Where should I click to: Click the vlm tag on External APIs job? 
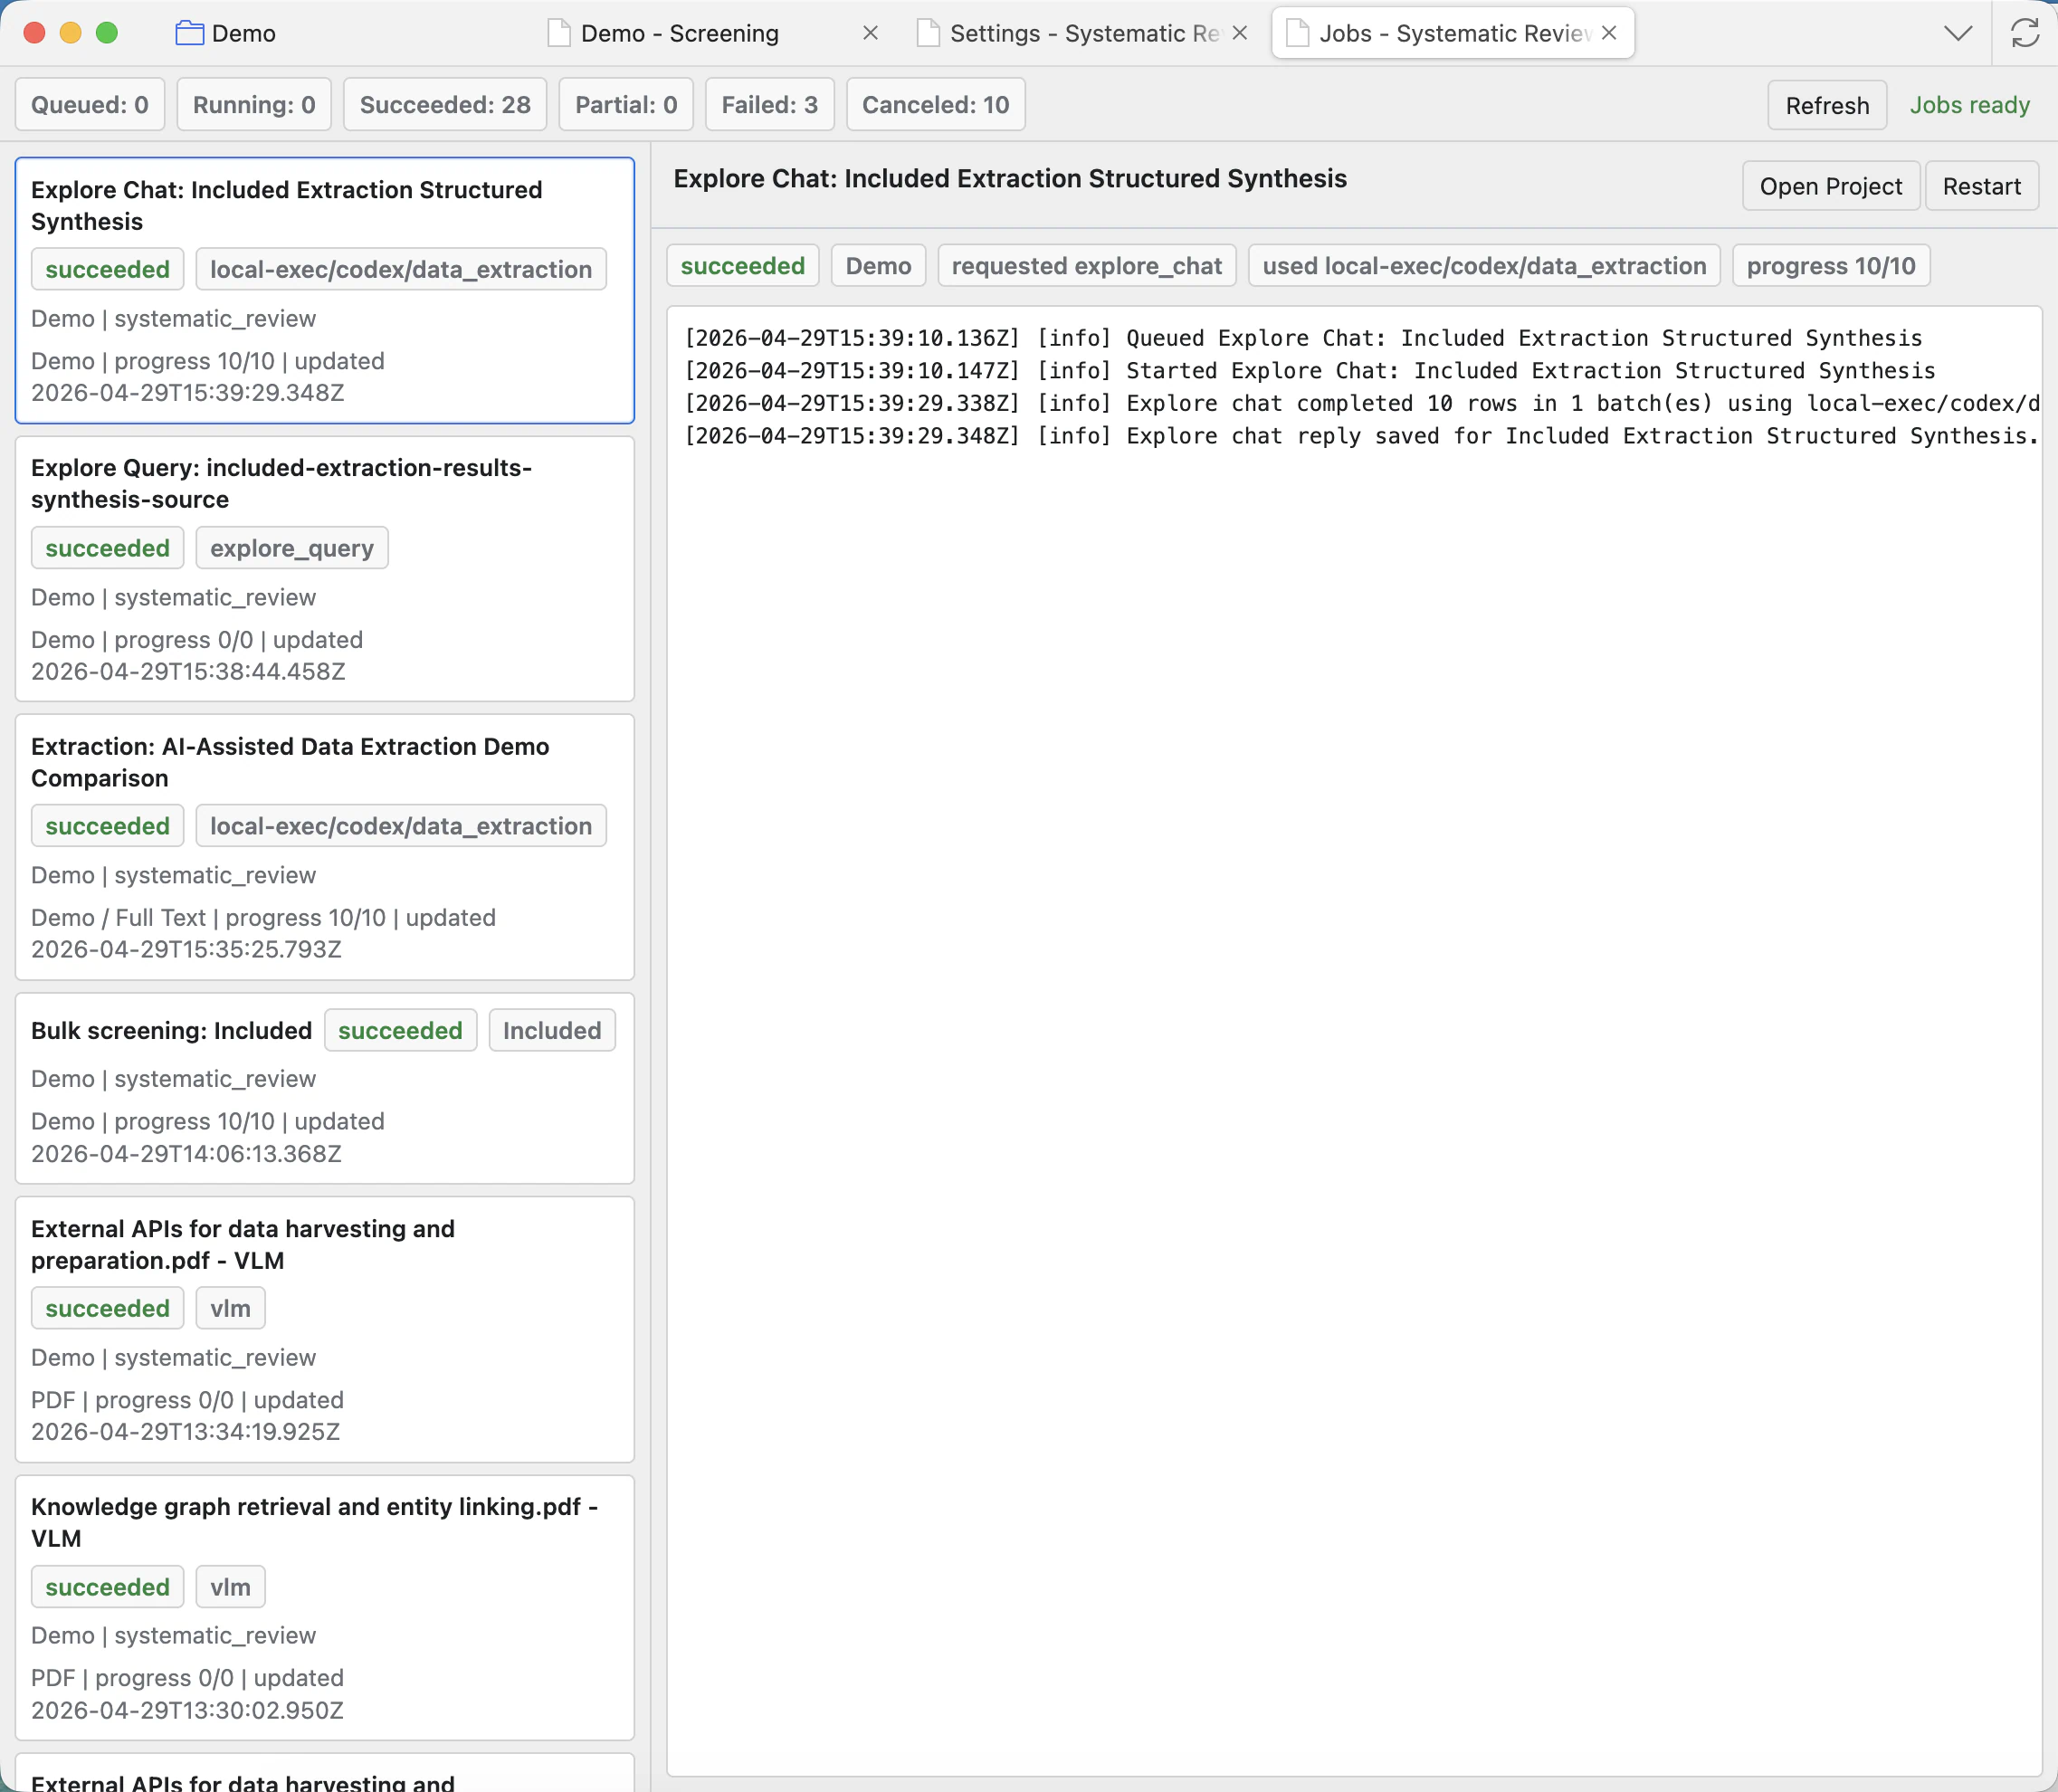tap(230, 1308)
